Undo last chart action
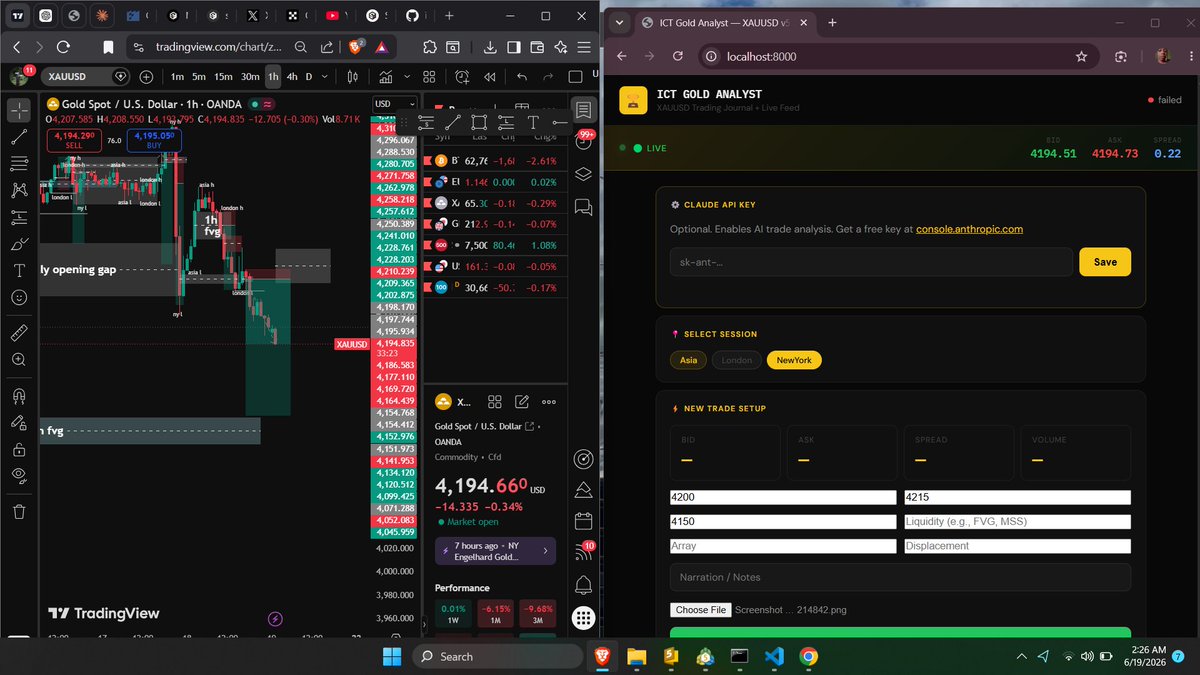Image resolution: width=1200 pixels, height=675 pixels. [x=522, y=76]
